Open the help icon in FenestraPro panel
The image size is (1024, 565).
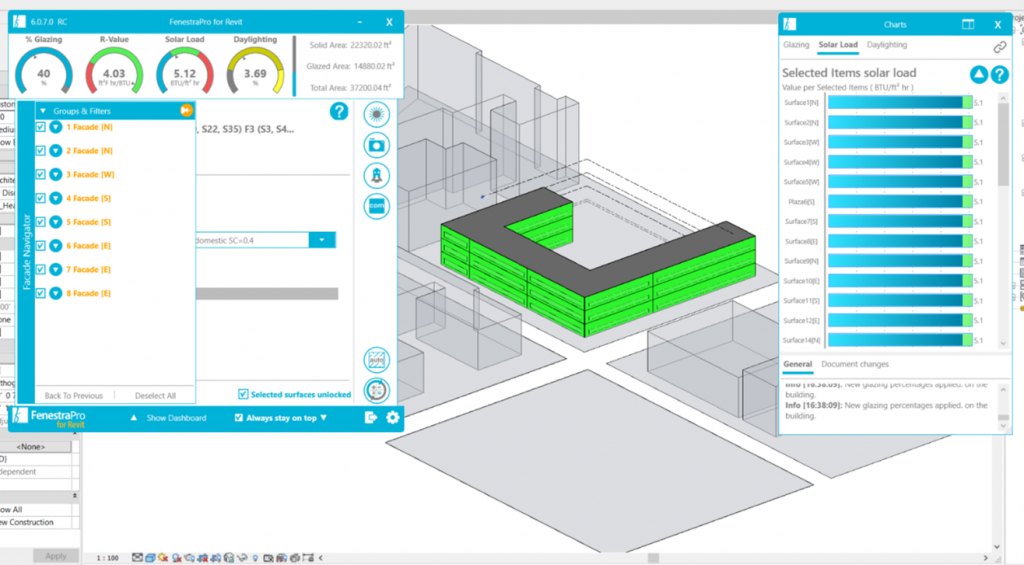tap(338, 112)
